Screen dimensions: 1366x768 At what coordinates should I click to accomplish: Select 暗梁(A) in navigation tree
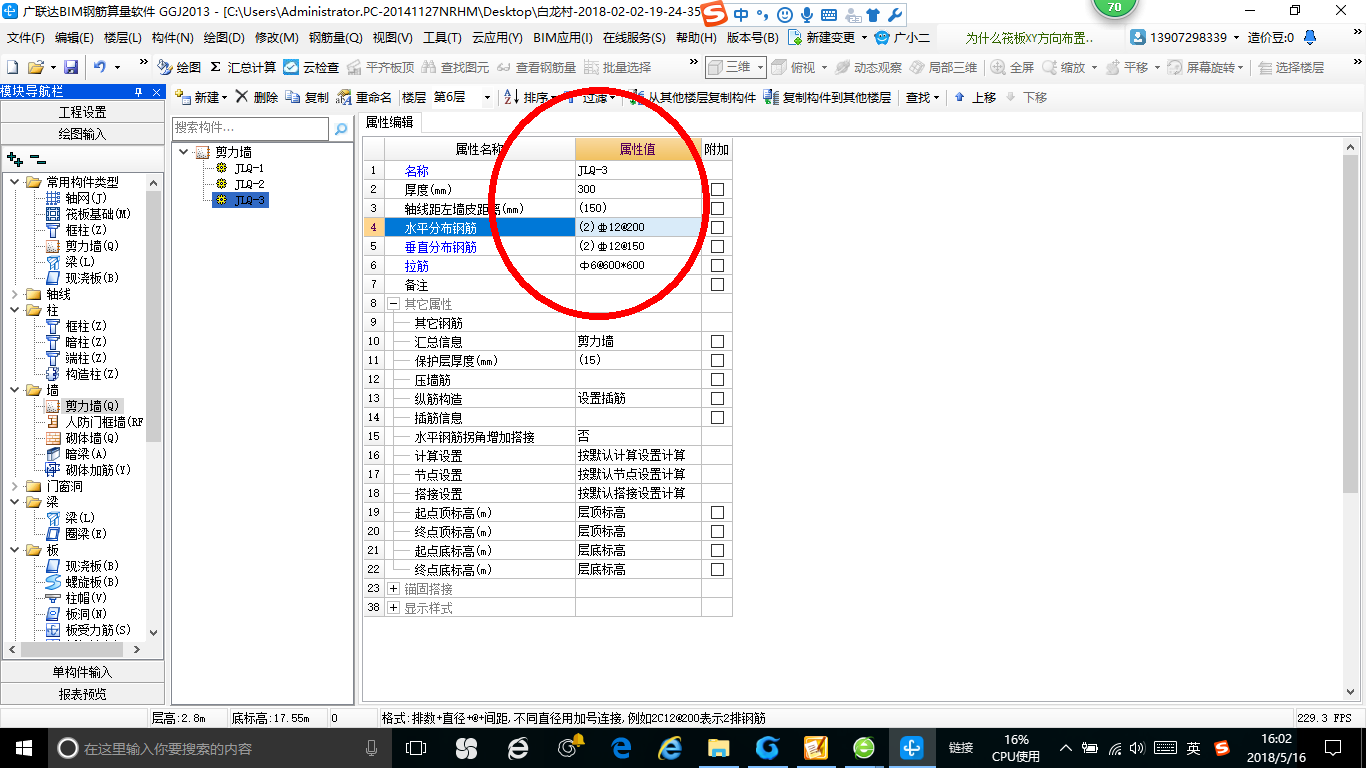click(86, 454)
